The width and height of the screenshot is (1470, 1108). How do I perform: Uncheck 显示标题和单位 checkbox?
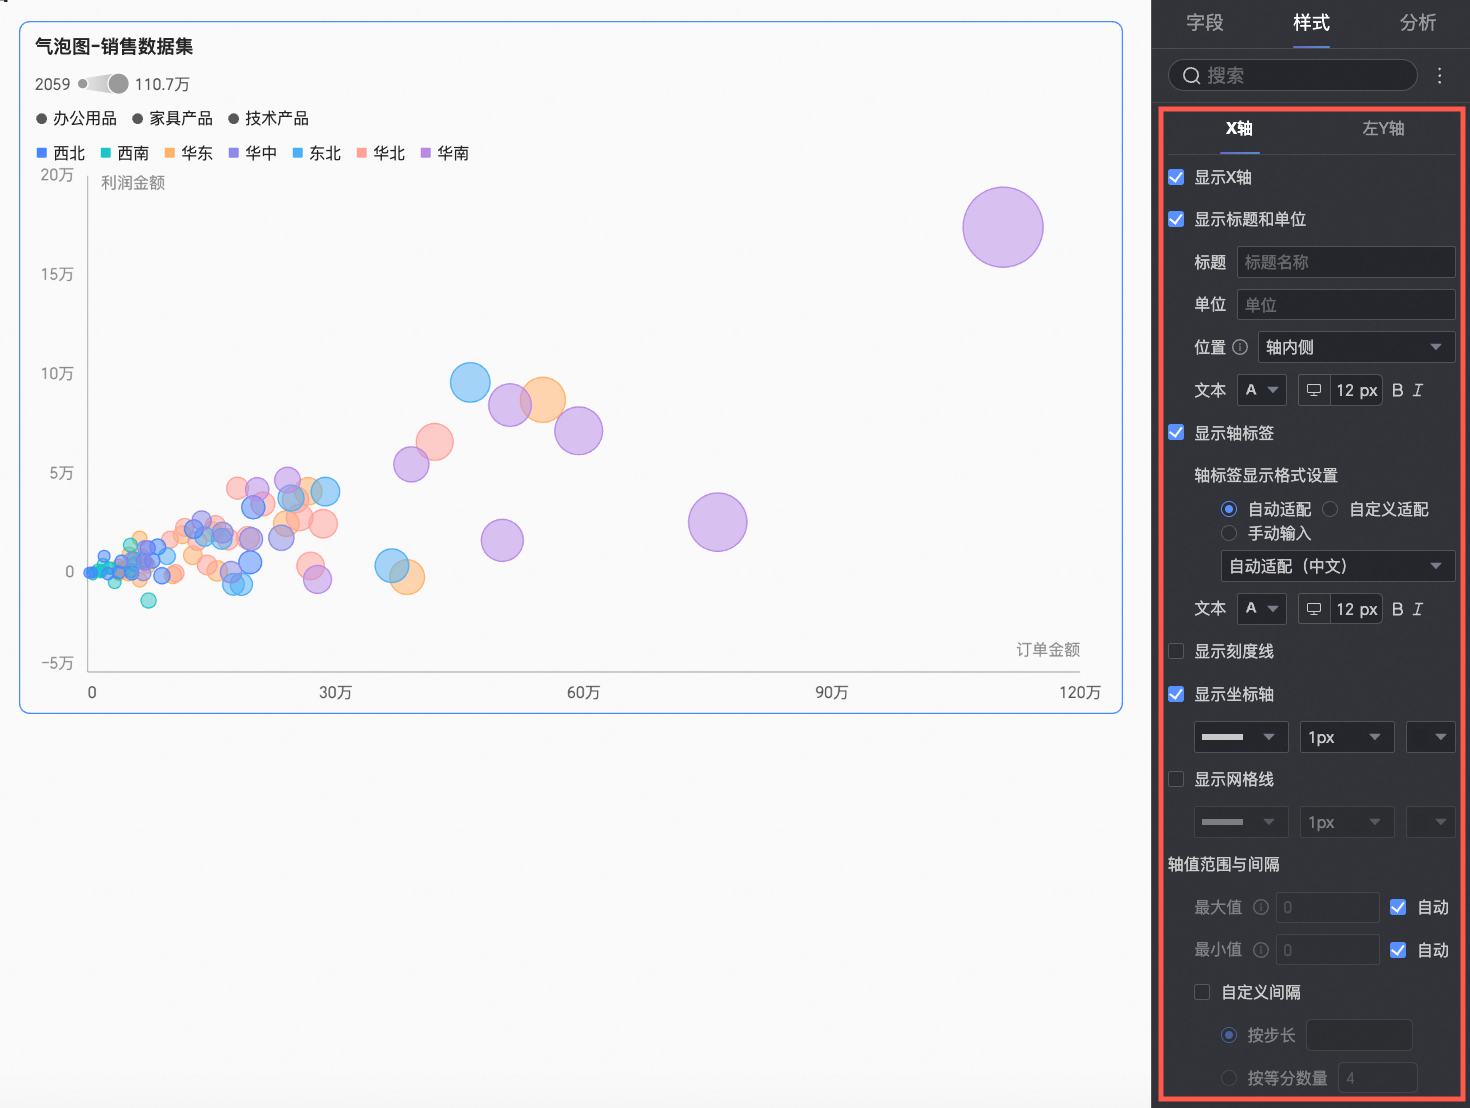pos(1176,219)
